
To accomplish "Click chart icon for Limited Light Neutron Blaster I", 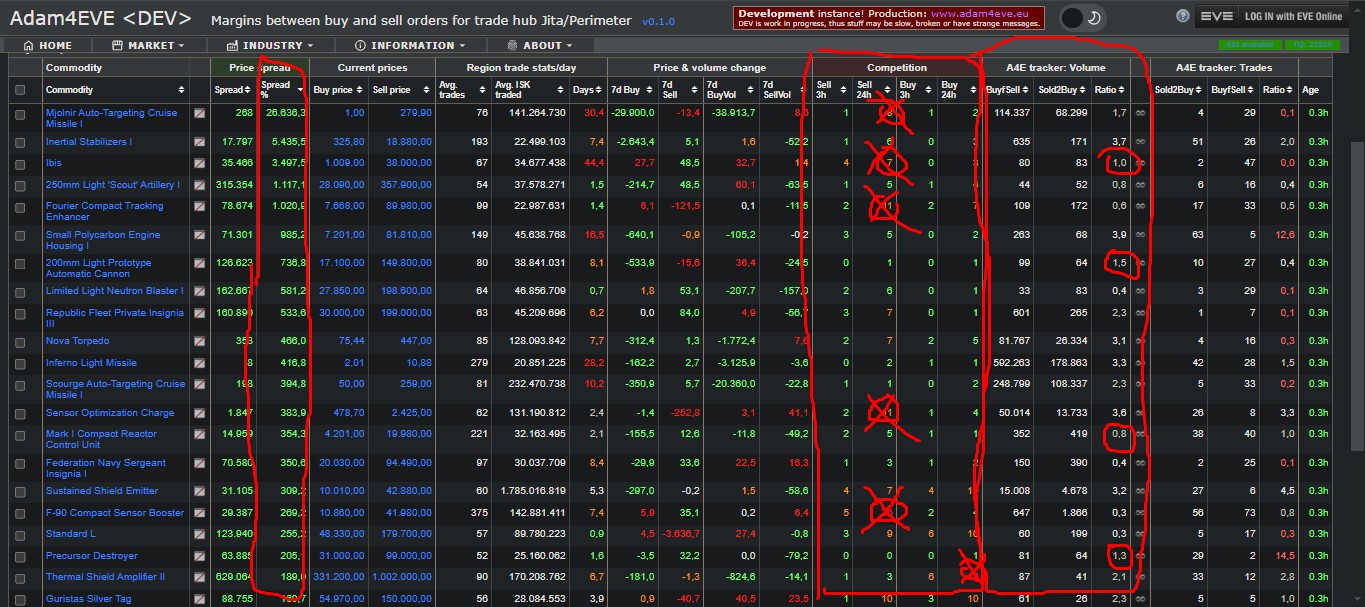I will (x=199, y=291).
